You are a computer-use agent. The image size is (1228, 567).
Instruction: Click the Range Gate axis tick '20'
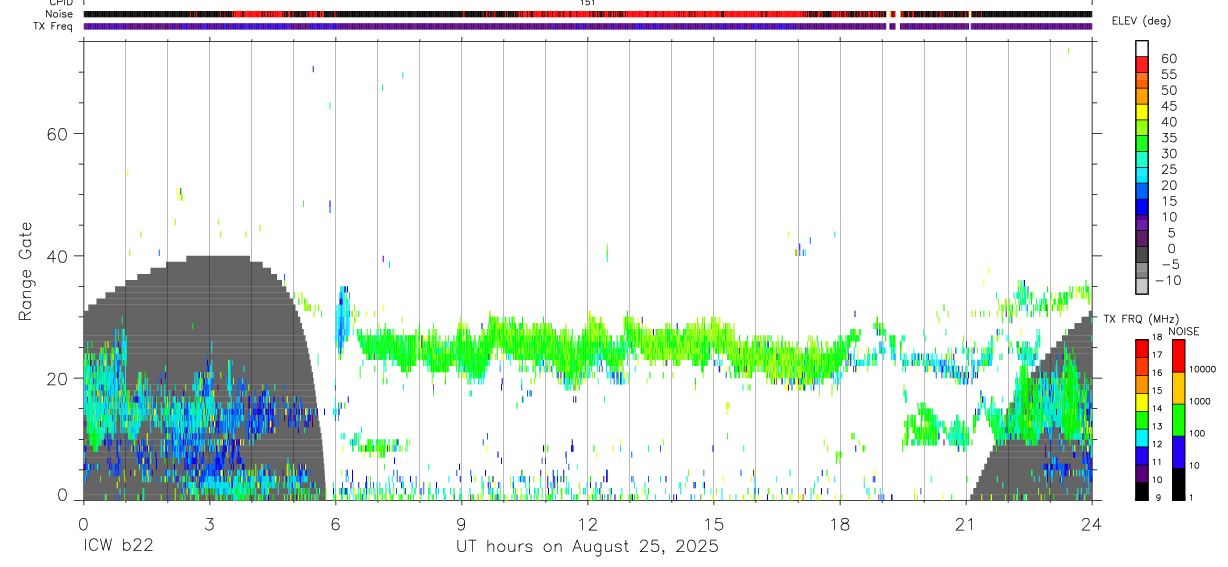[x=59, y=378]
